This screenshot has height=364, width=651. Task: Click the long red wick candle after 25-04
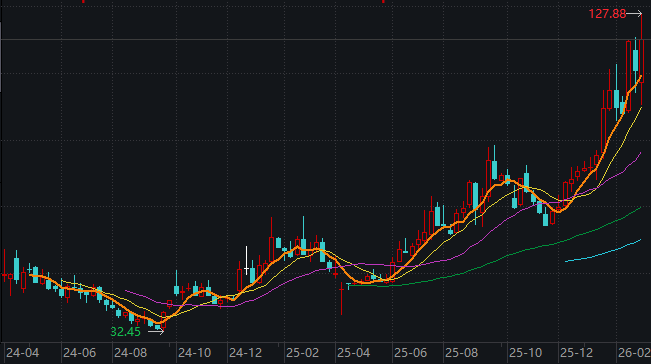pyautogui.click(x=342, y=298)
